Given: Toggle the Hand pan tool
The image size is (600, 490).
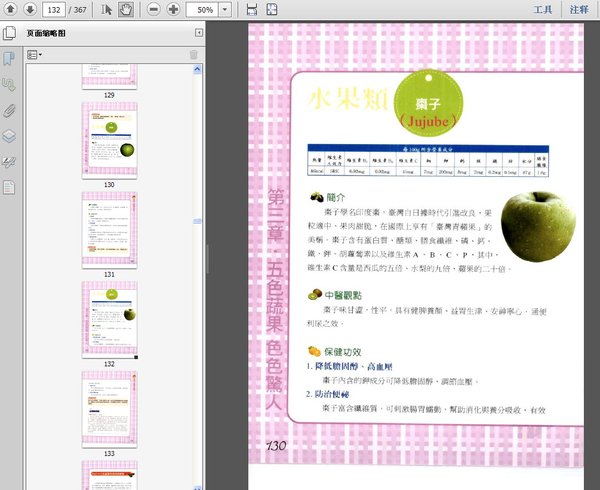Looking at the screenshot, I should 126,9.
